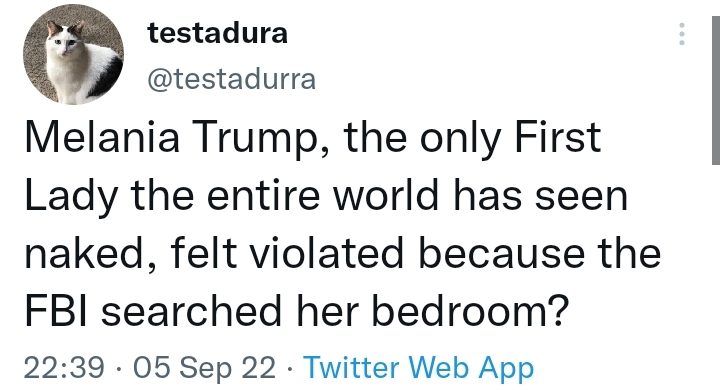Click the word "Lady" in the tweet

pos(71,197)
